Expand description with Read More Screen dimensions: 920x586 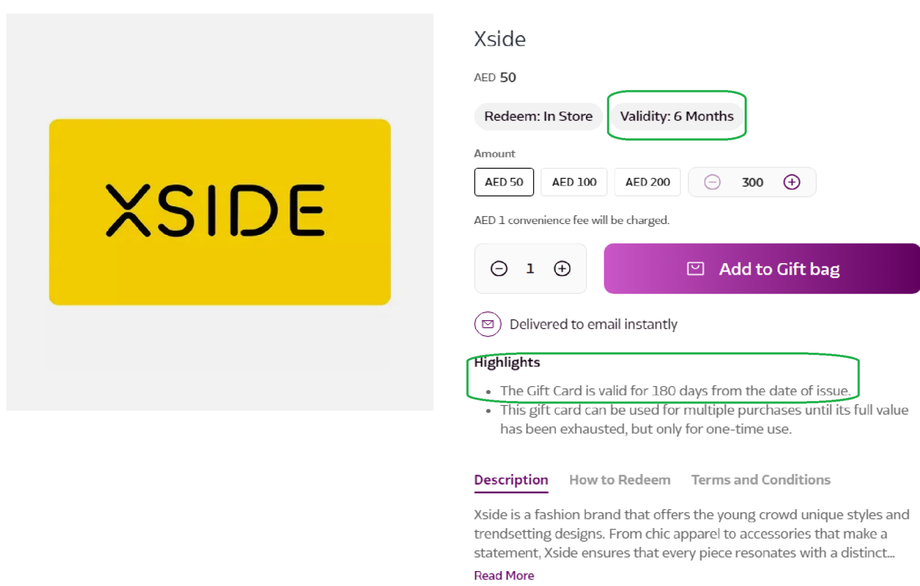click(x=504, y=575)
